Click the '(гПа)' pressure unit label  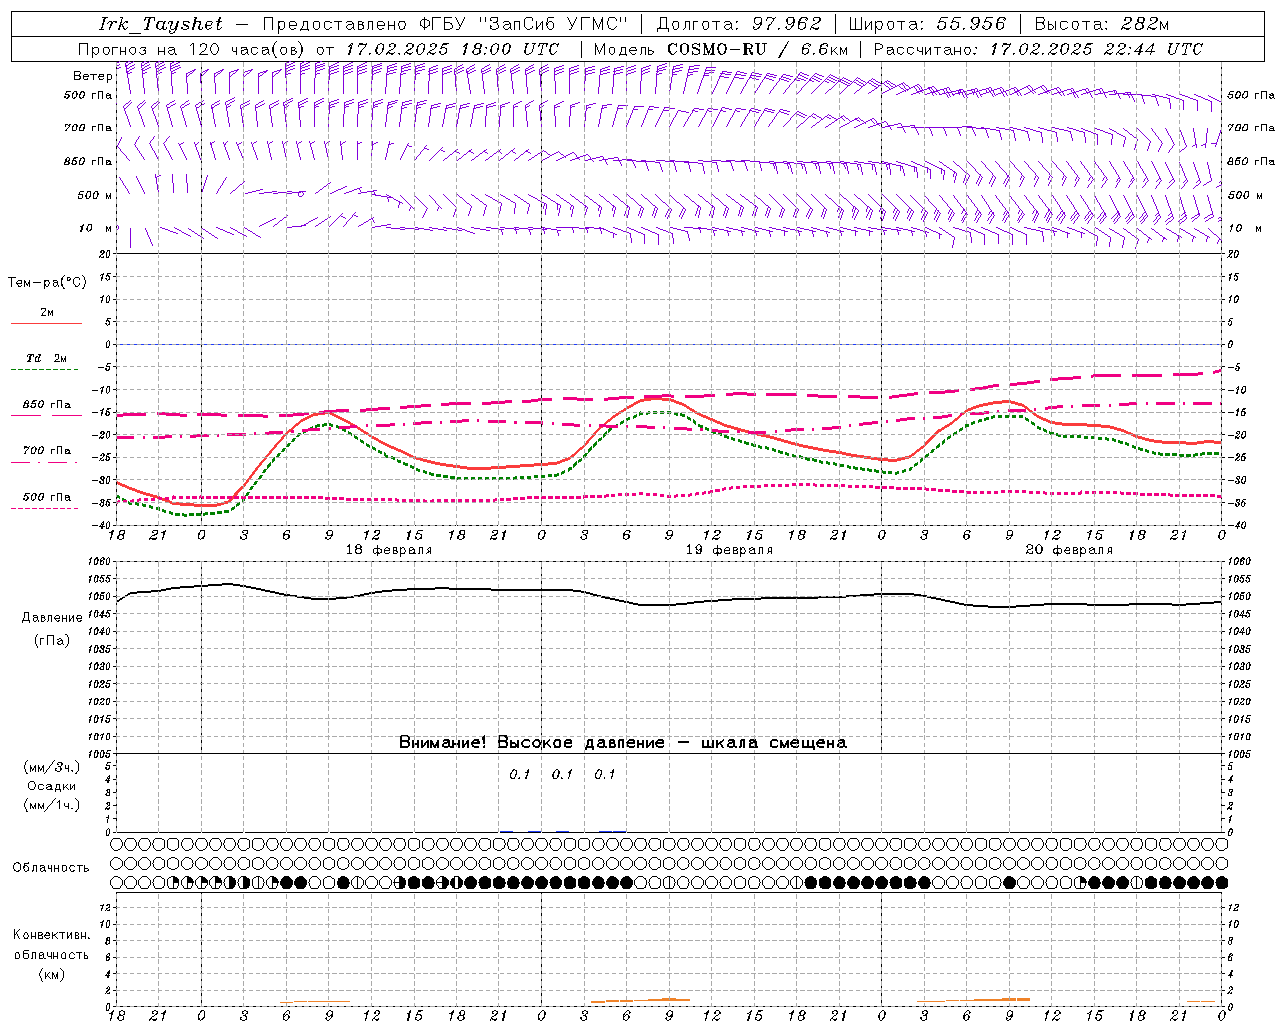[x=52, y=641]
